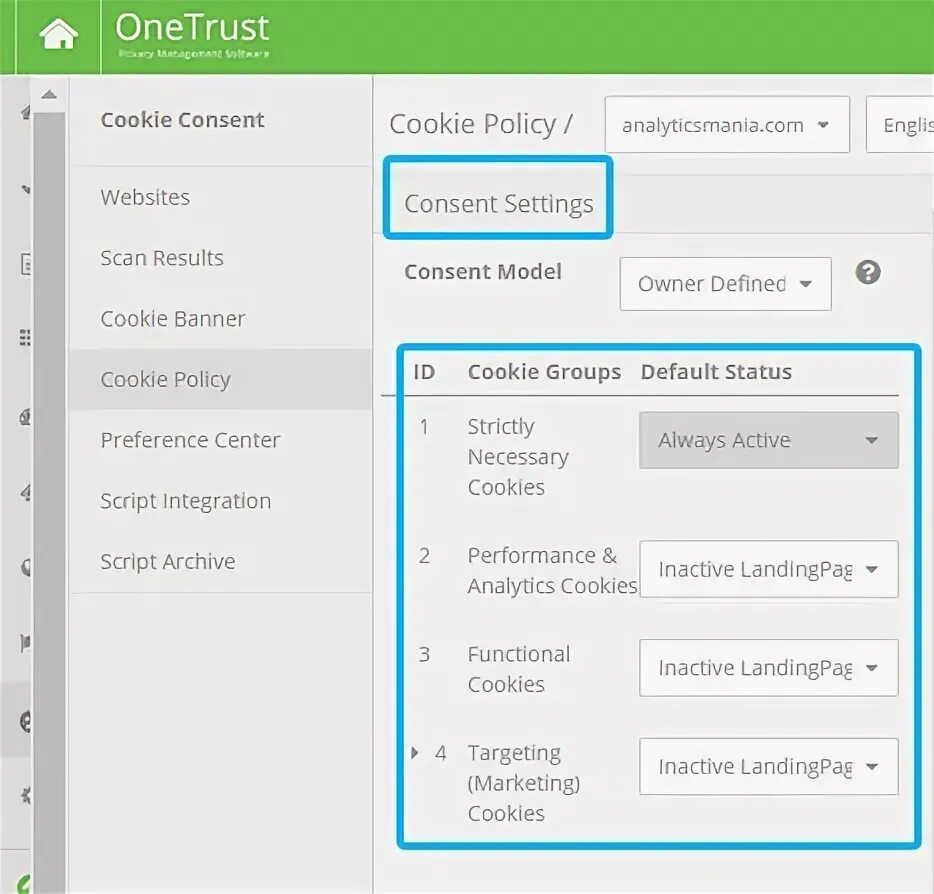The width and height of the screenshot is (934, 894).
Task: Click the Targeting (Marketing) Cookies group name
Action: click(524, 783)
